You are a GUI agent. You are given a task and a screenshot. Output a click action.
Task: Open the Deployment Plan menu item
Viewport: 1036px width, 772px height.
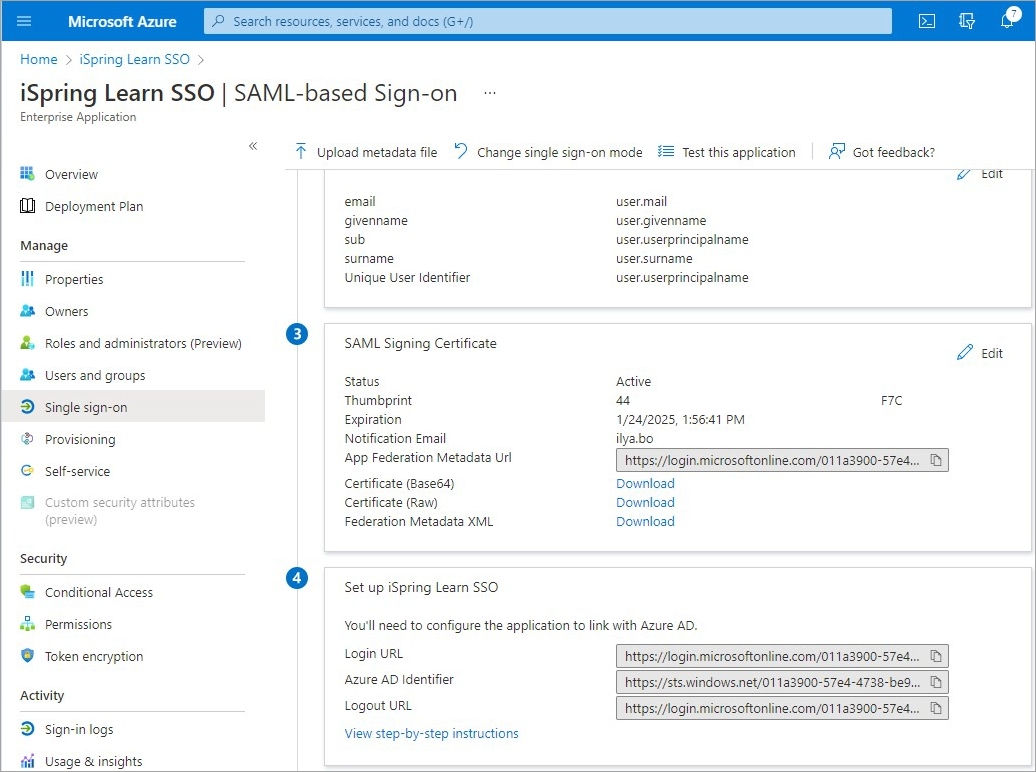[94, 206]
